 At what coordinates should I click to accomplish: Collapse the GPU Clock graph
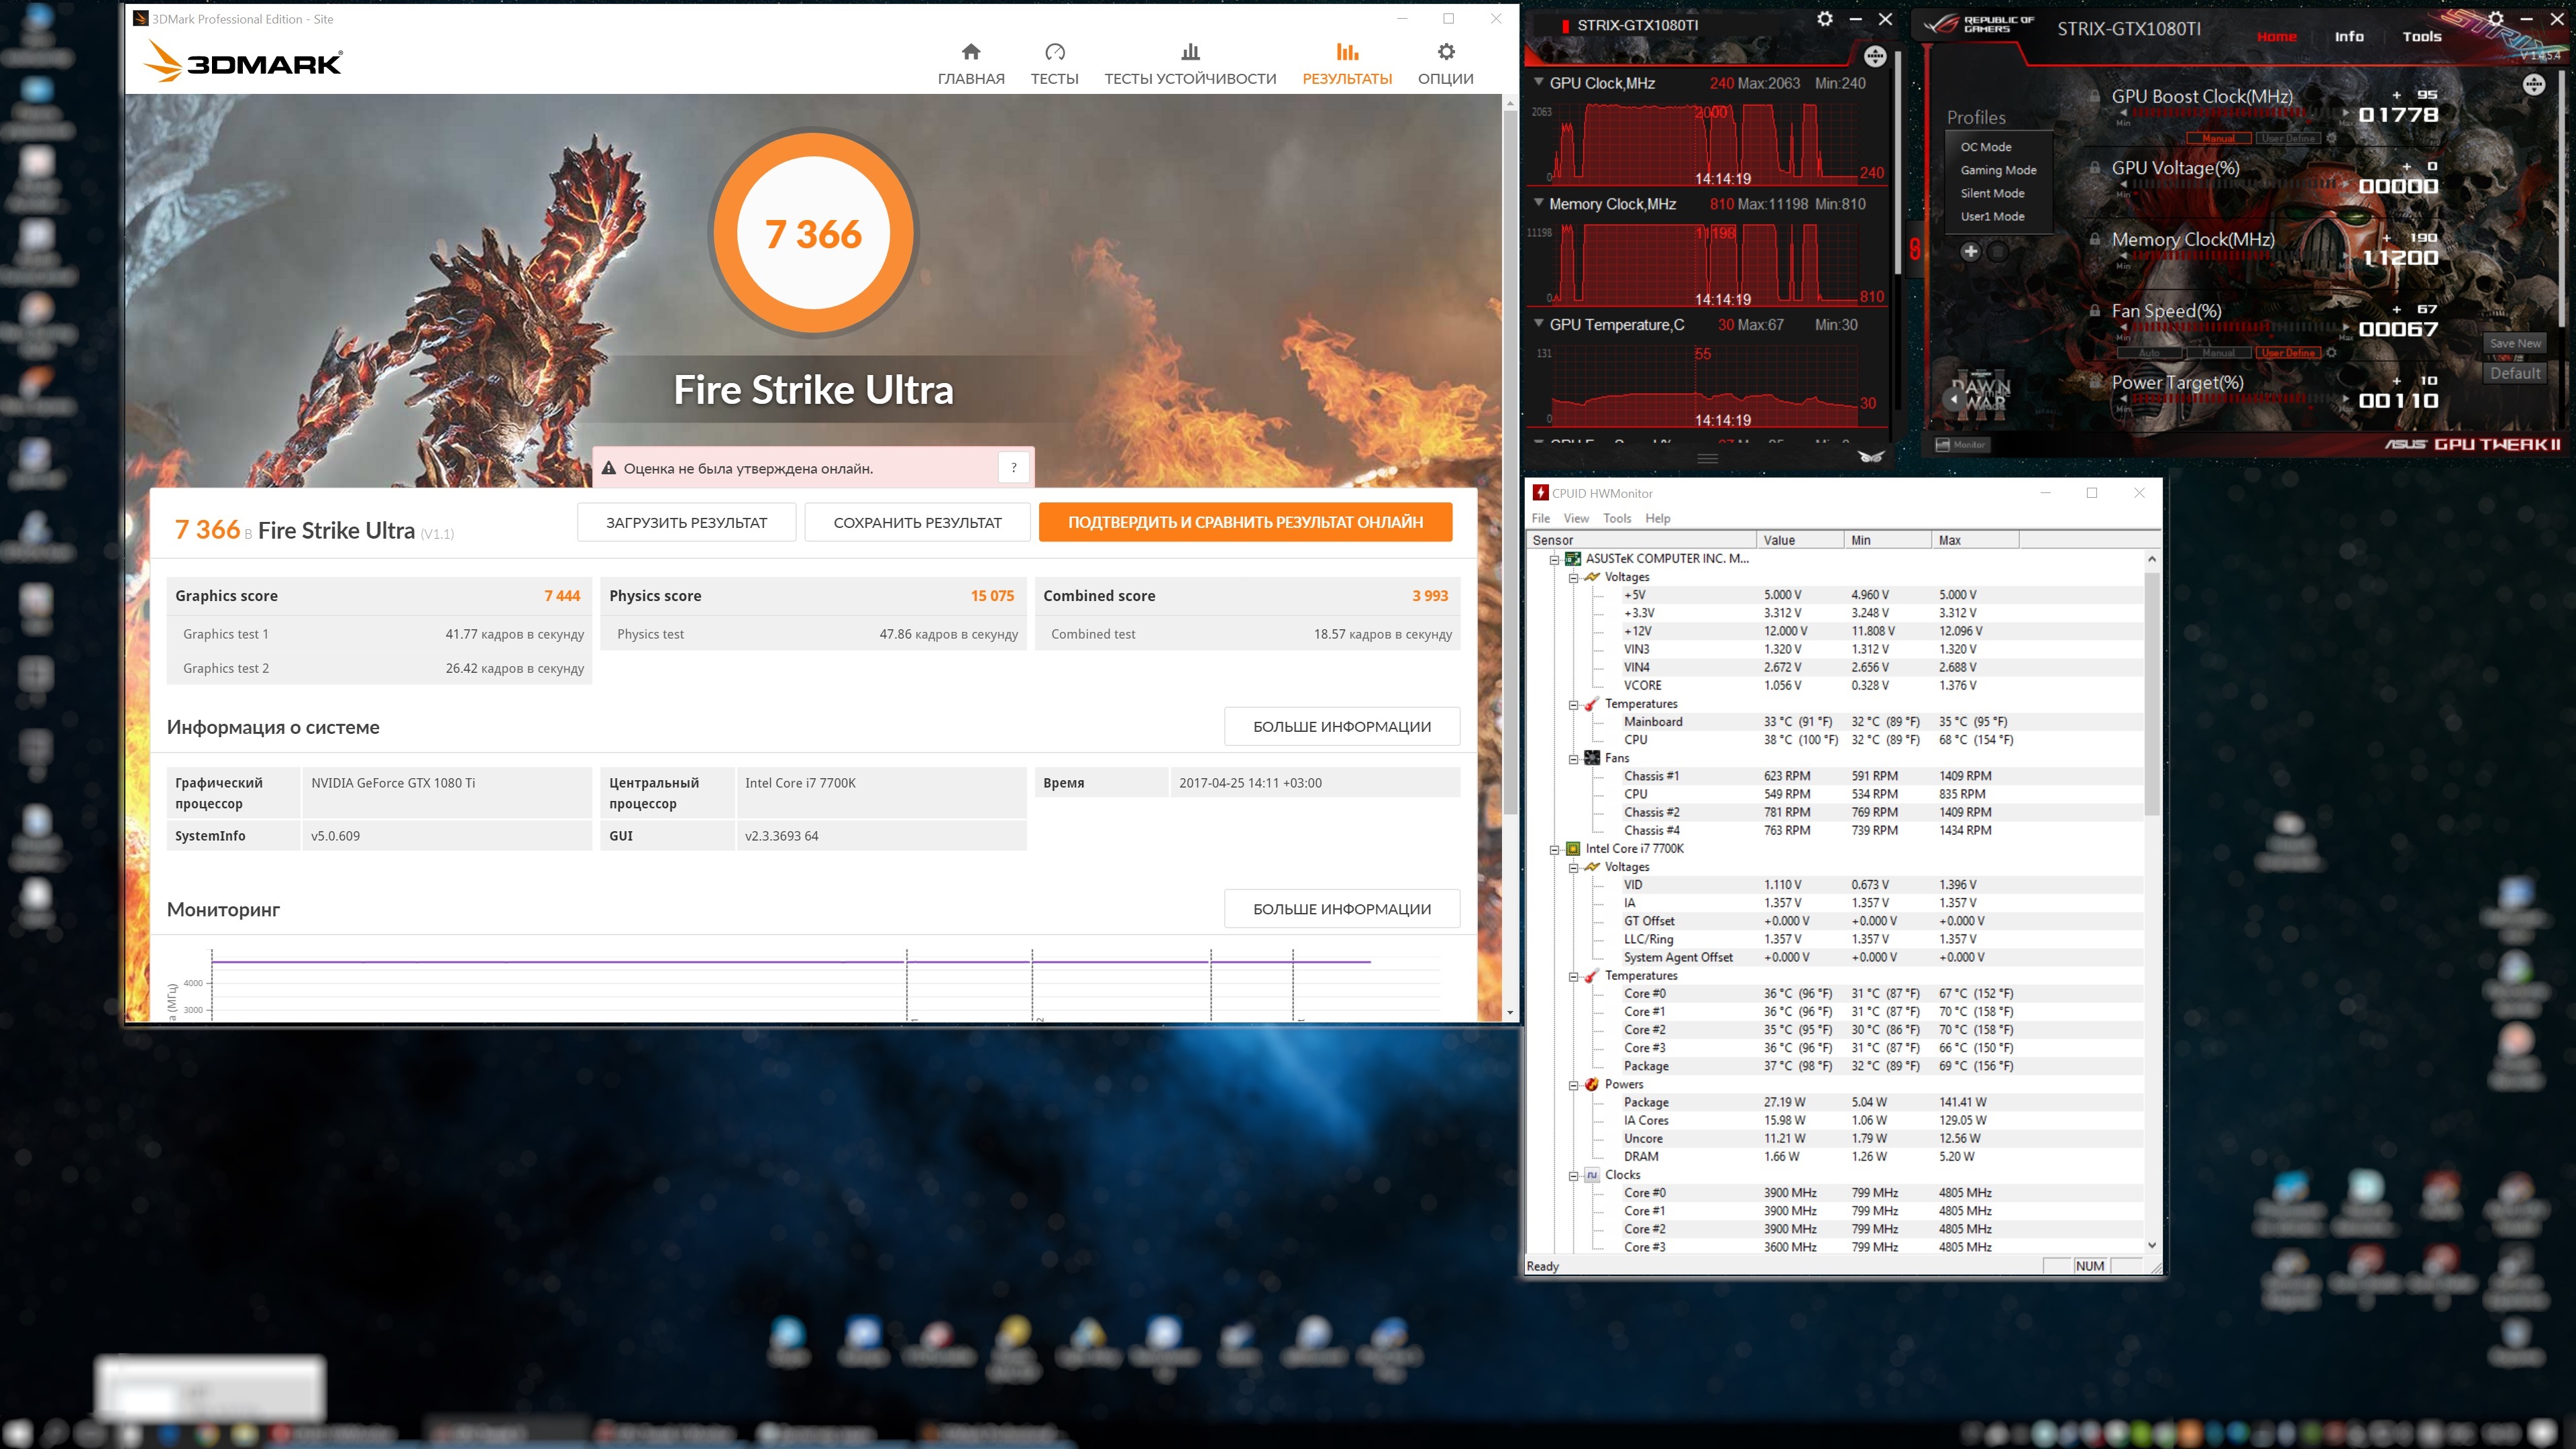1538,82
